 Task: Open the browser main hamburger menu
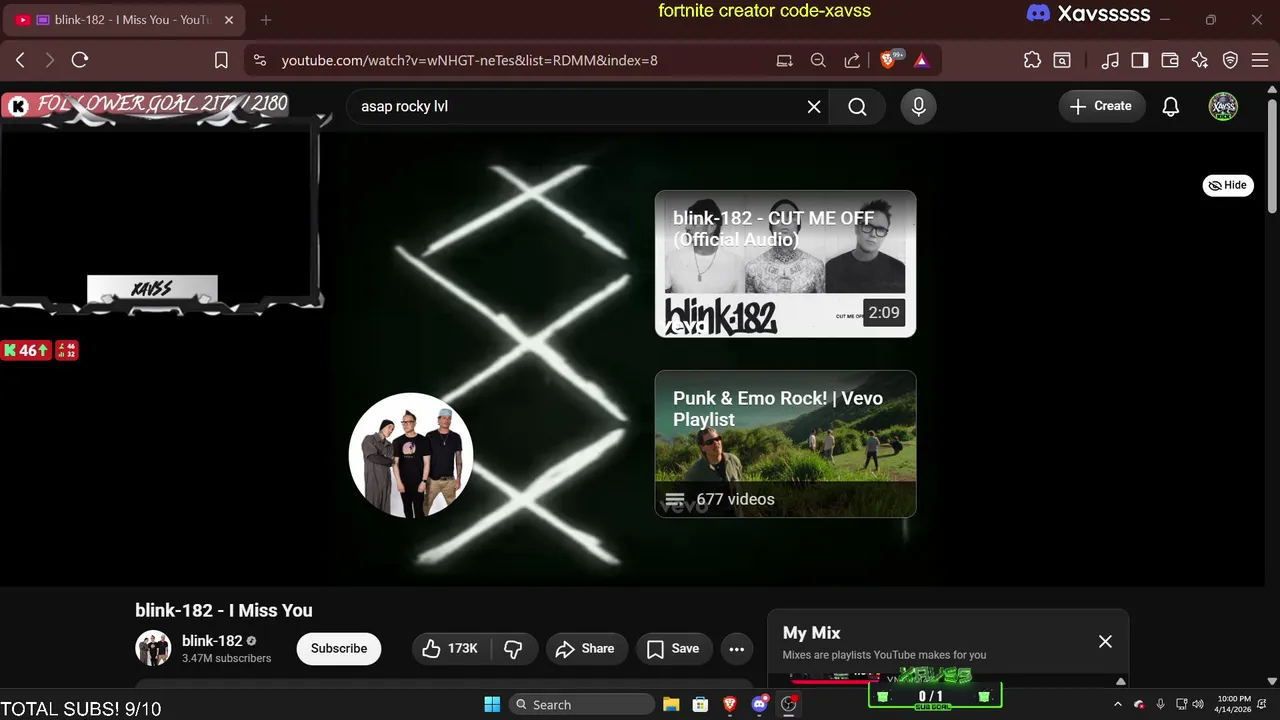(x=1258, y=60)
